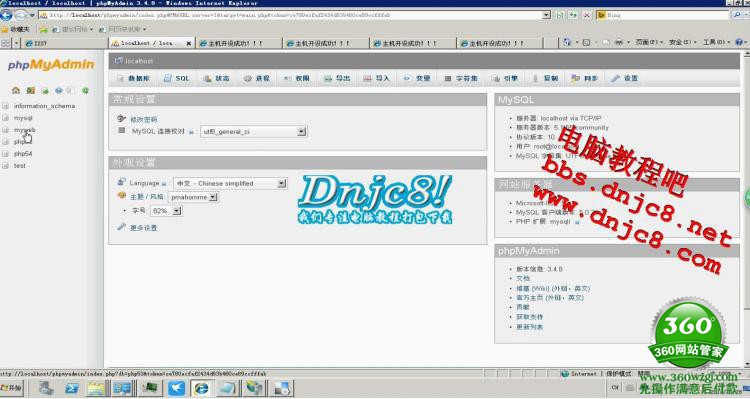This screenshot has height=399, width=750.
Task: Click the IE home icon in the command bar
Action: [x=567, y=43]
